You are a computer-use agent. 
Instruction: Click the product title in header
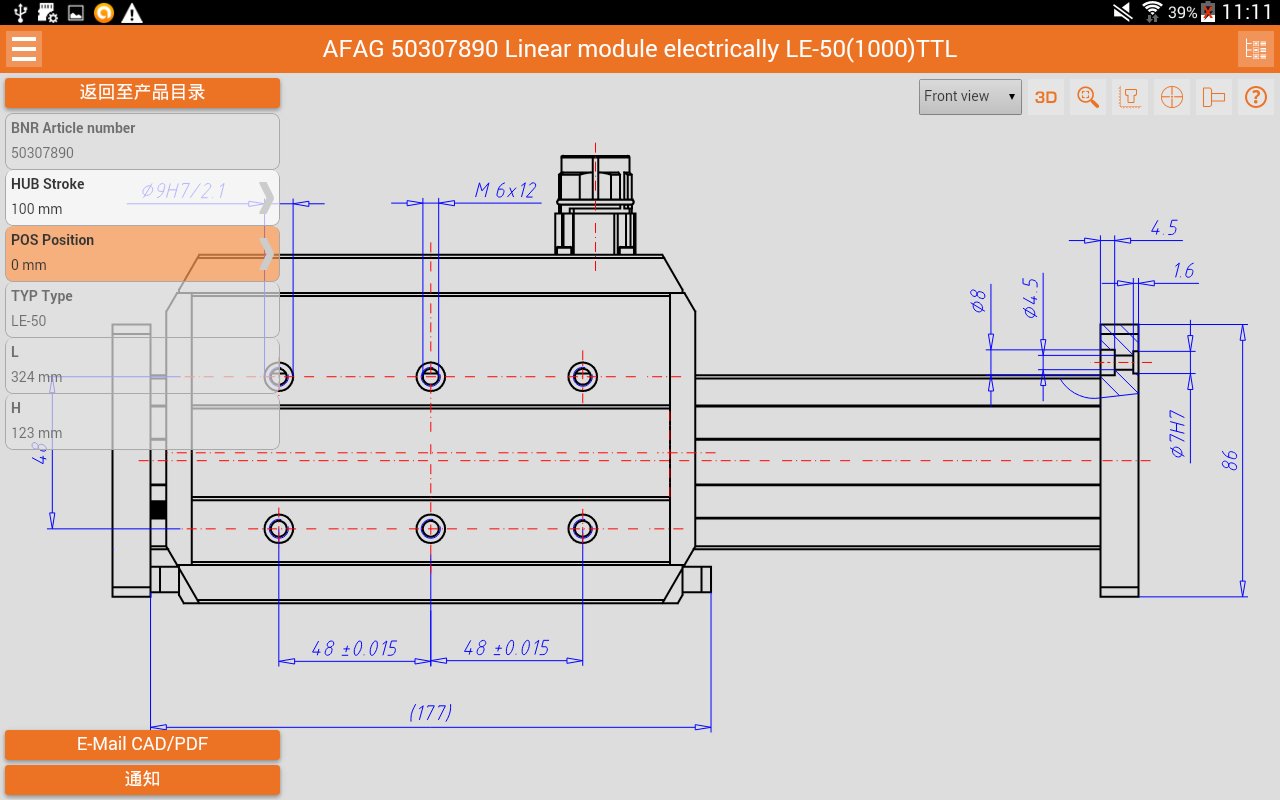[639, 48]
